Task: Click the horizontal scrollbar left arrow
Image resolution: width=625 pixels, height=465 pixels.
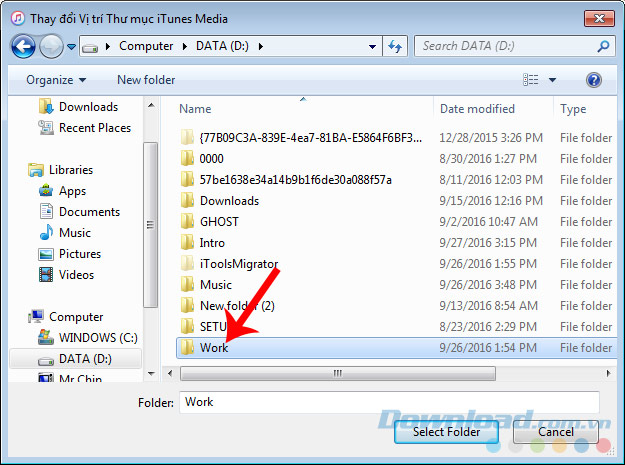Action: pos(170,374)
